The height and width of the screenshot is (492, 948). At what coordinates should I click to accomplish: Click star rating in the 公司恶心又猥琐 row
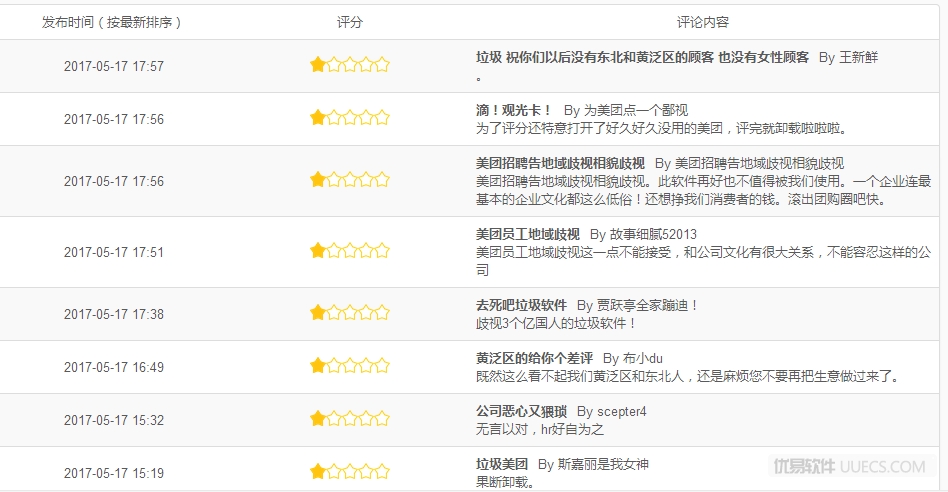point(349,418)
